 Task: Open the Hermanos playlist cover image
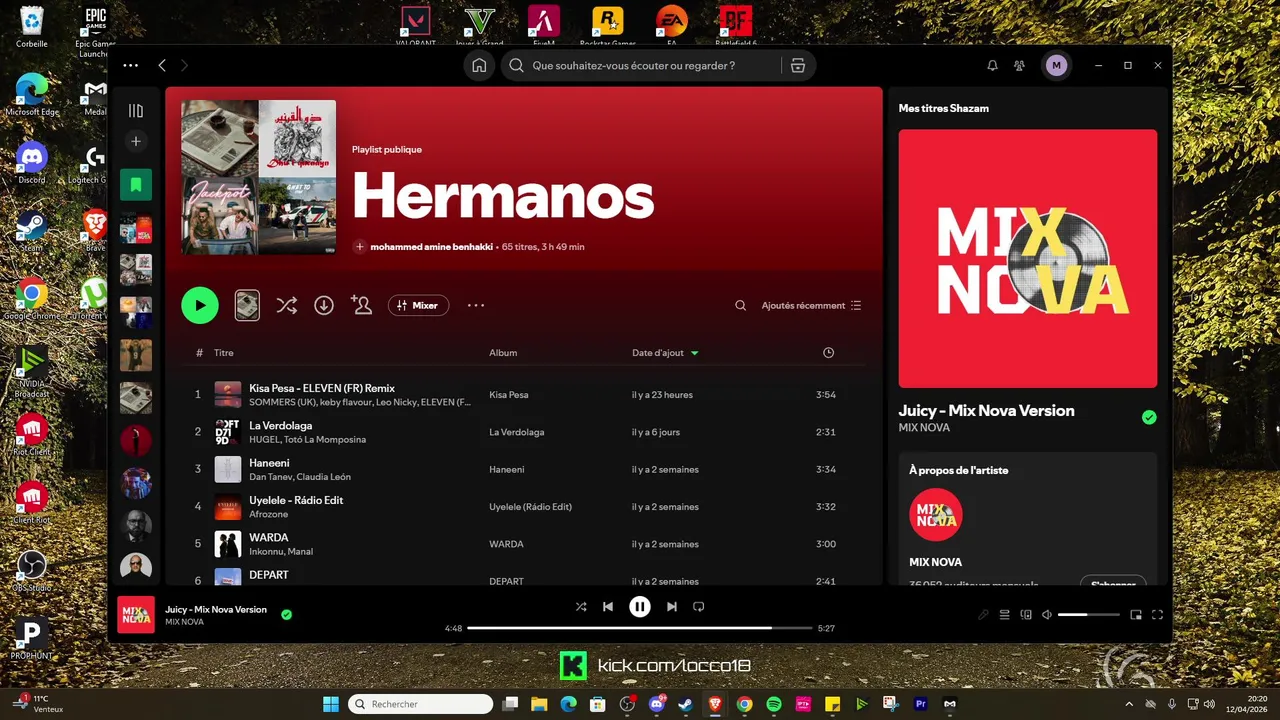click(258, 177)
